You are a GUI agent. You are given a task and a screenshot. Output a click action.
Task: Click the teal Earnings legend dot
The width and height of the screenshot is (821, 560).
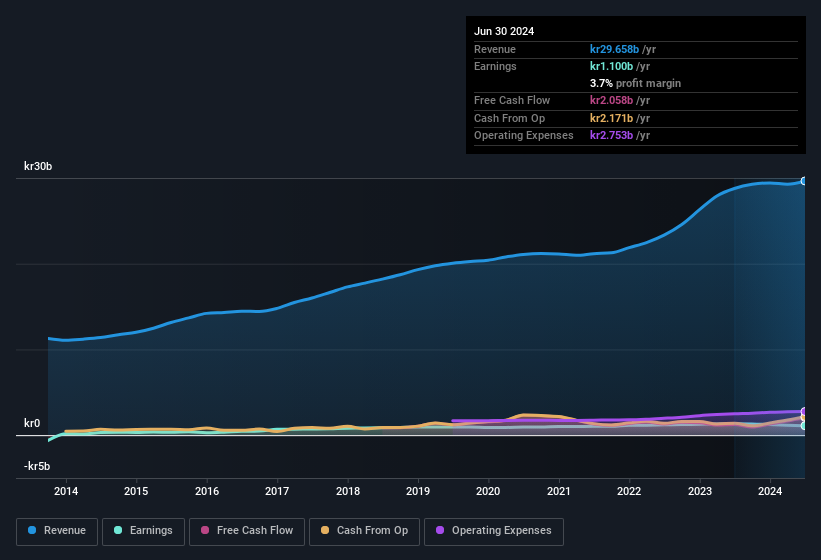click(x=119, y=530)
